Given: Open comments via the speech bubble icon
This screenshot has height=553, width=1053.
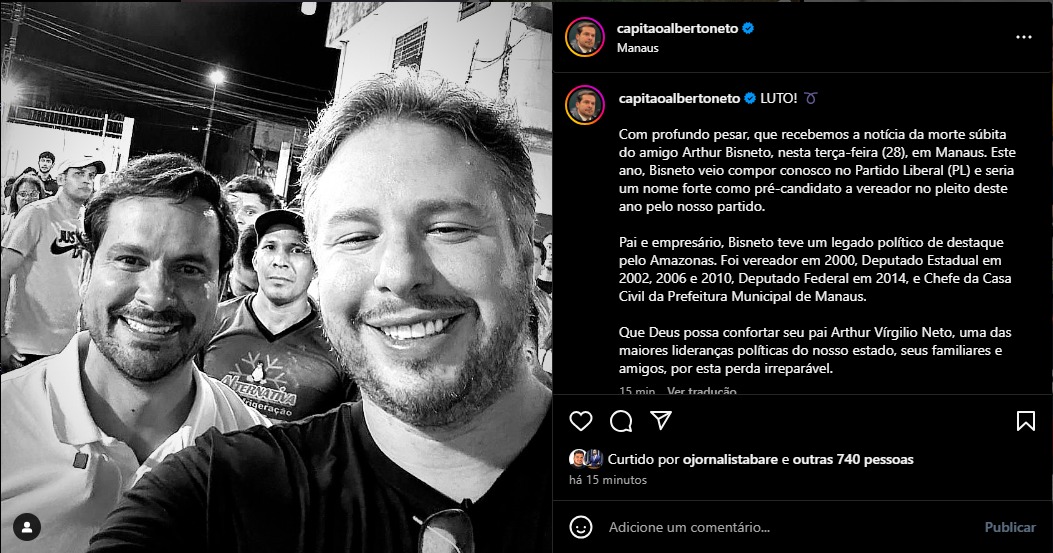Looking at the screenshot, I should [621, 421].
